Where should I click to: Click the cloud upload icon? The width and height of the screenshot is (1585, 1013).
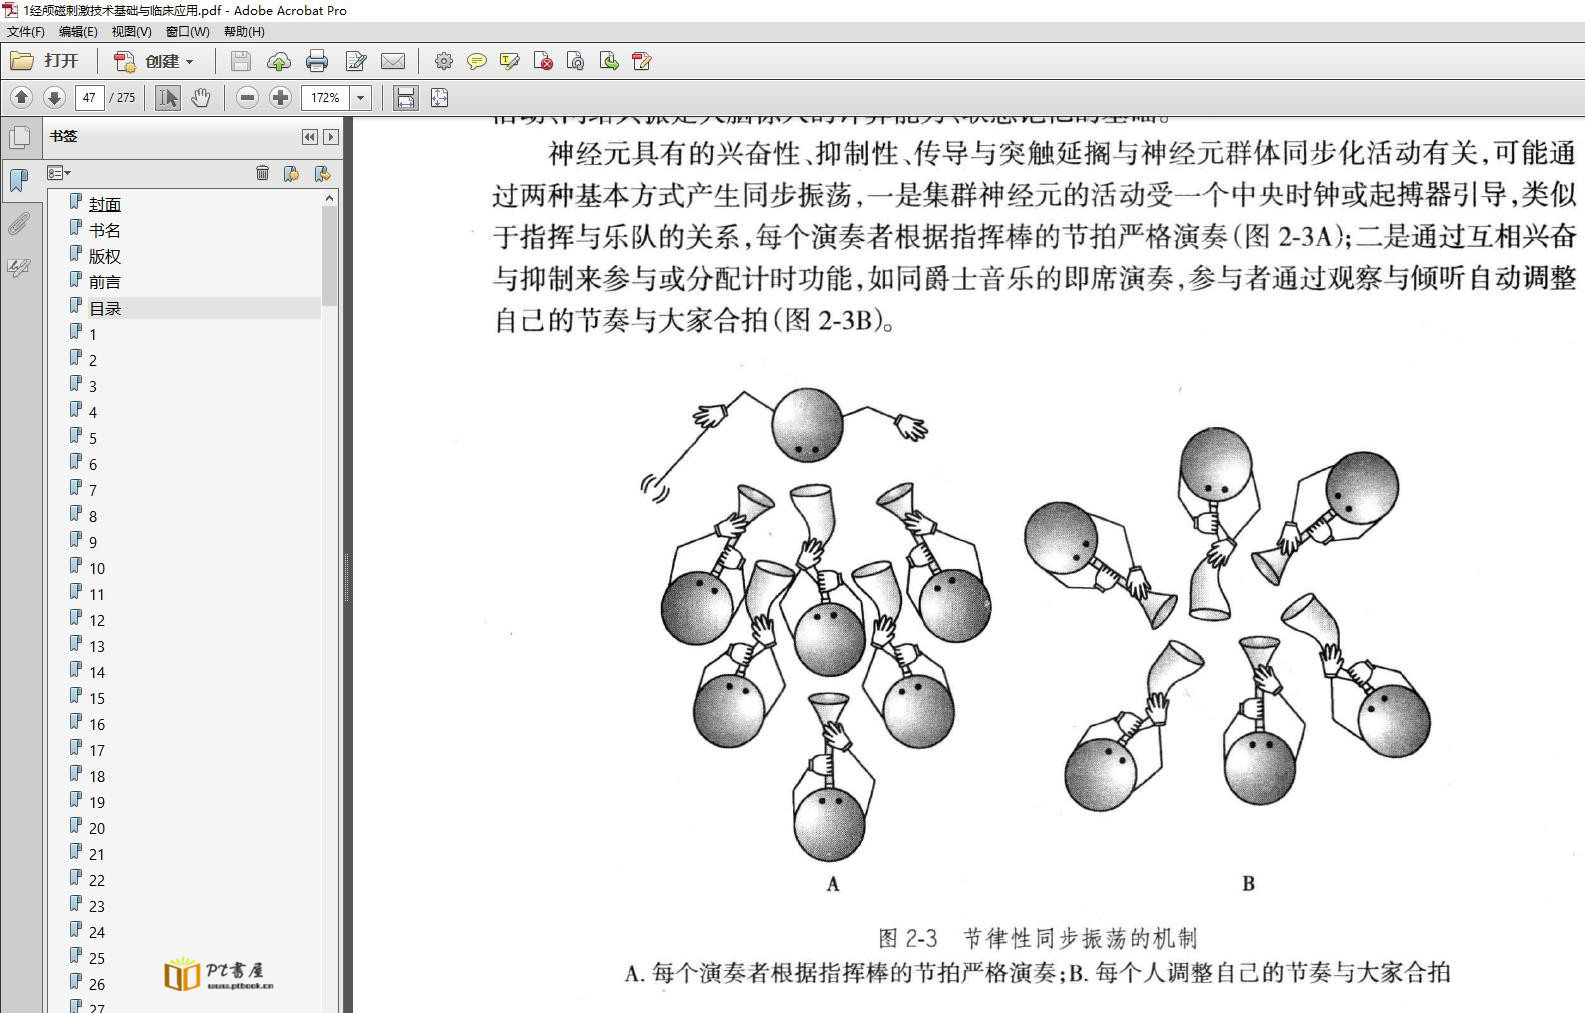pyautogui.click(x=279, y=61)
